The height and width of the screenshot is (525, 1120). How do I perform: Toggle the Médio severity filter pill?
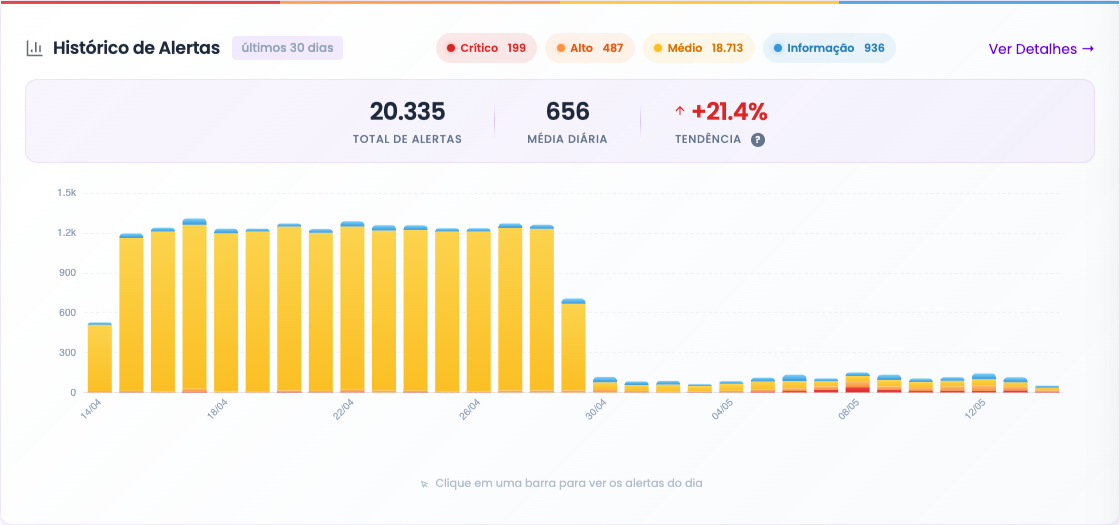click(x=699, y=49)
